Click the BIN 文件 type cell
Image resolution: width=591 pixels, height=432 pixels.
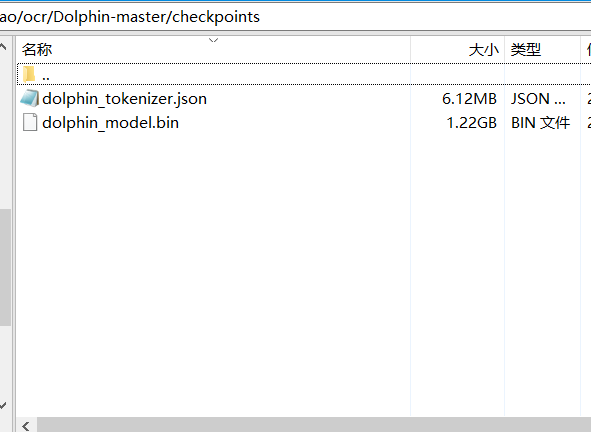[x=540, y=123]
